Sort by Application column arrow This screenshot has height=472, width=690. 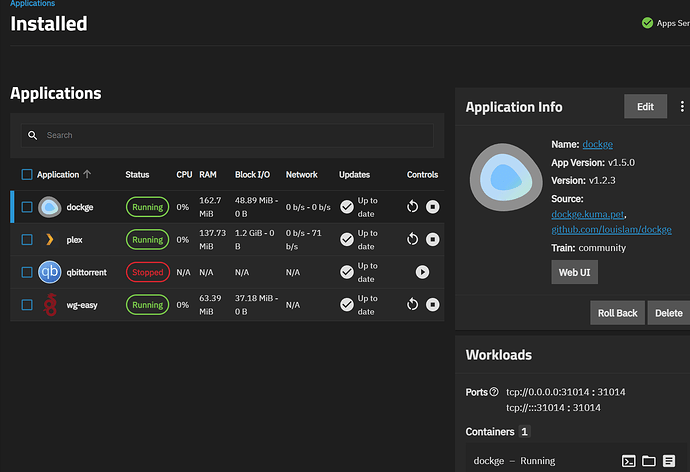tap(87, 174)
